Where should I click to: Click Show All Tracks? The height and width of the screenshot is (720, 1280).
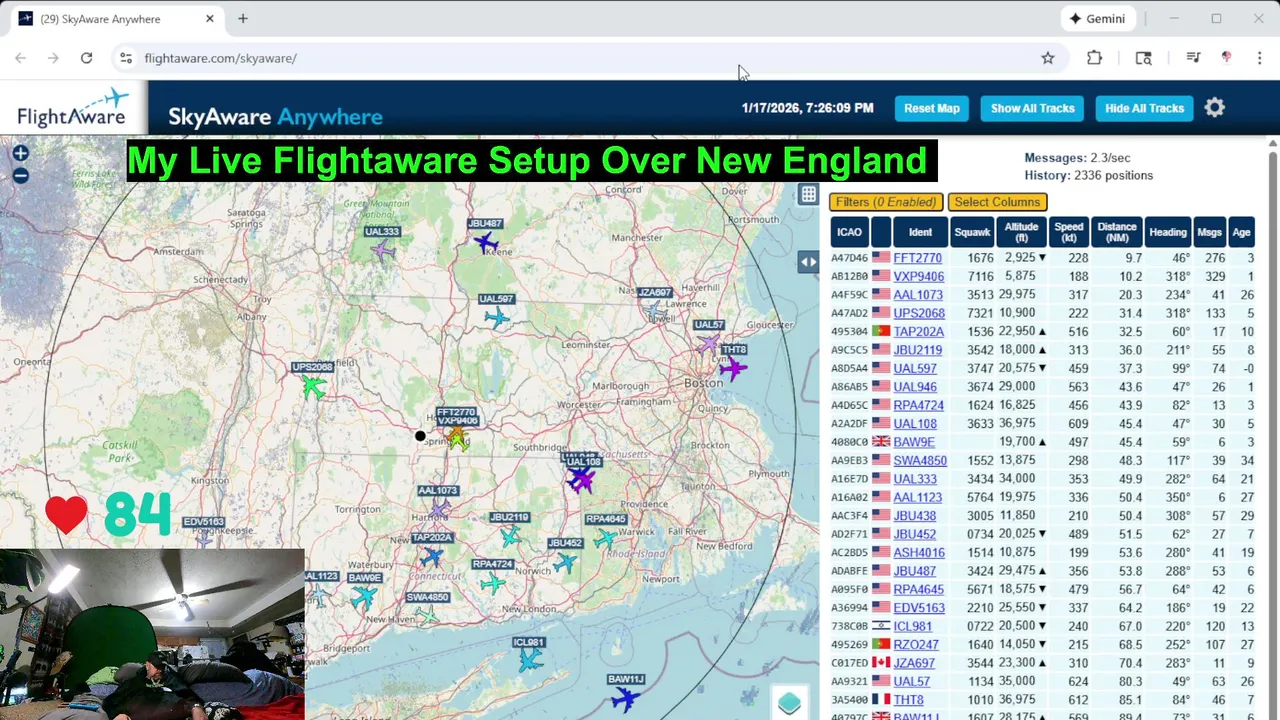coord(1032,108)
